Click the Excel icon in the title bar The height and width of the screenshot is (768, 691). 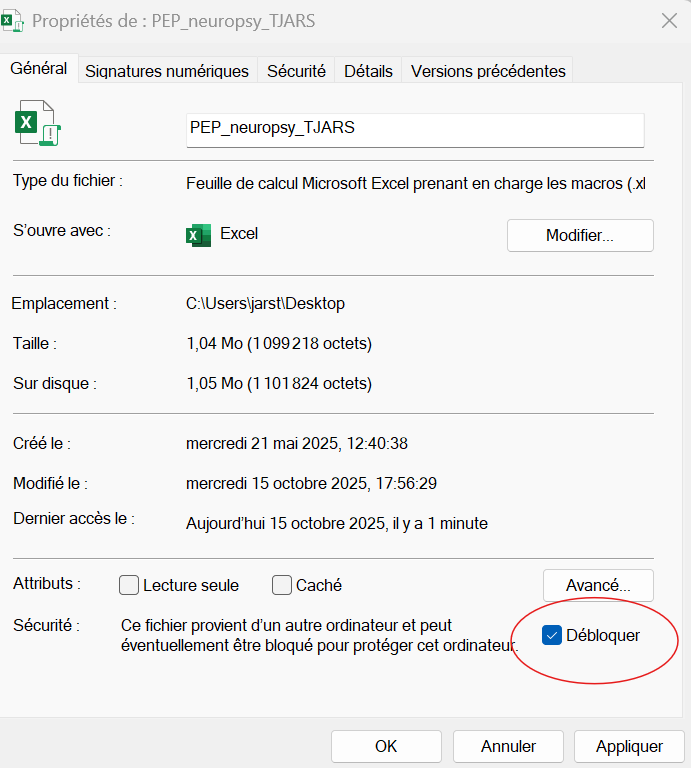click(x=14, y=20)
